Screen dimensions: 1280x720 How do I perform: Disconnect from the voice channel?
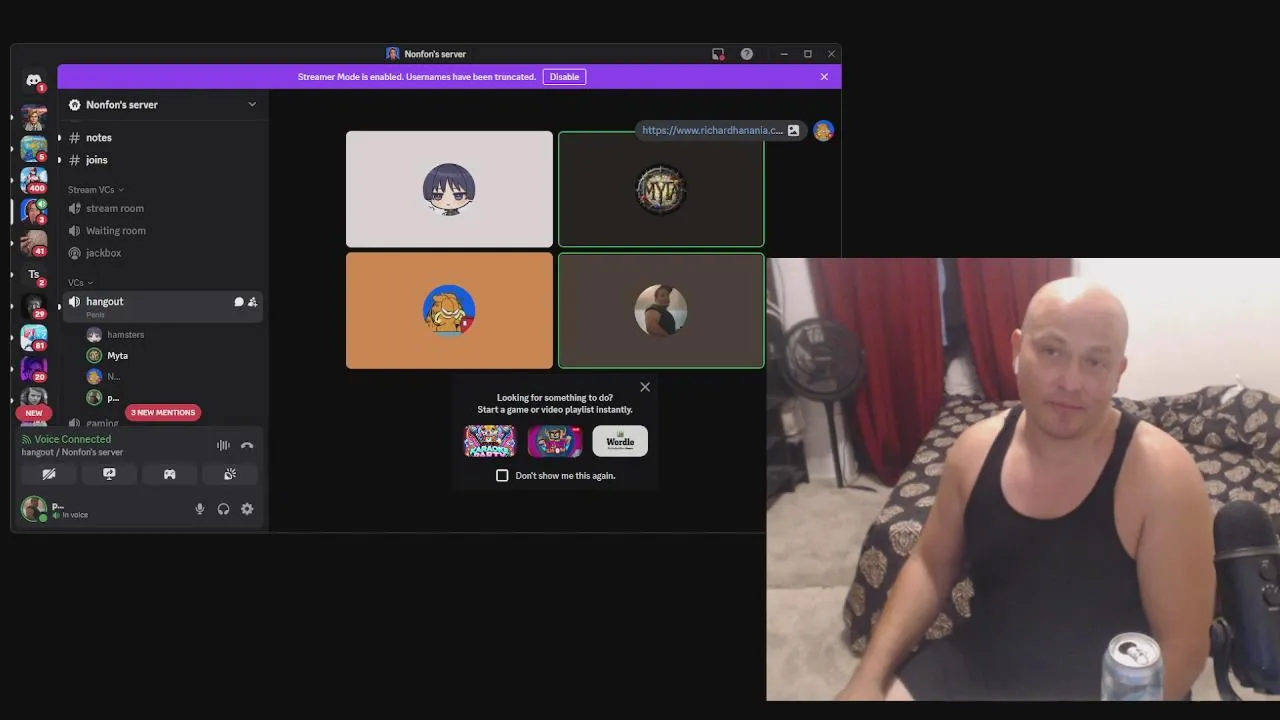point(247,445)
